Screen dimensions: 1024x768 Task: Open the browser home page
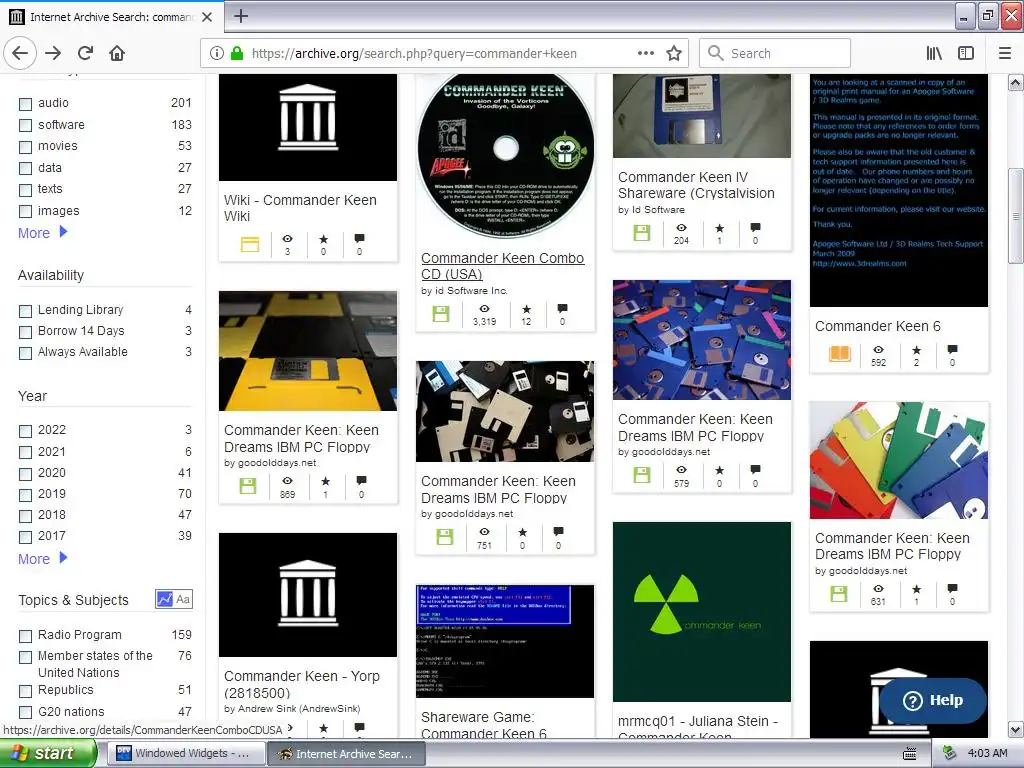click(117, 53)
